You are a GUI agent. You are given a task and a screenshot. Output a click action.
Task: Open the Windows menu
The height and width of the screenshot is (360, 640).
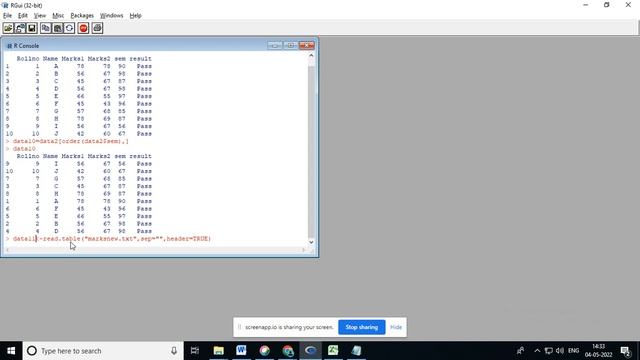(x=111, y=16)
